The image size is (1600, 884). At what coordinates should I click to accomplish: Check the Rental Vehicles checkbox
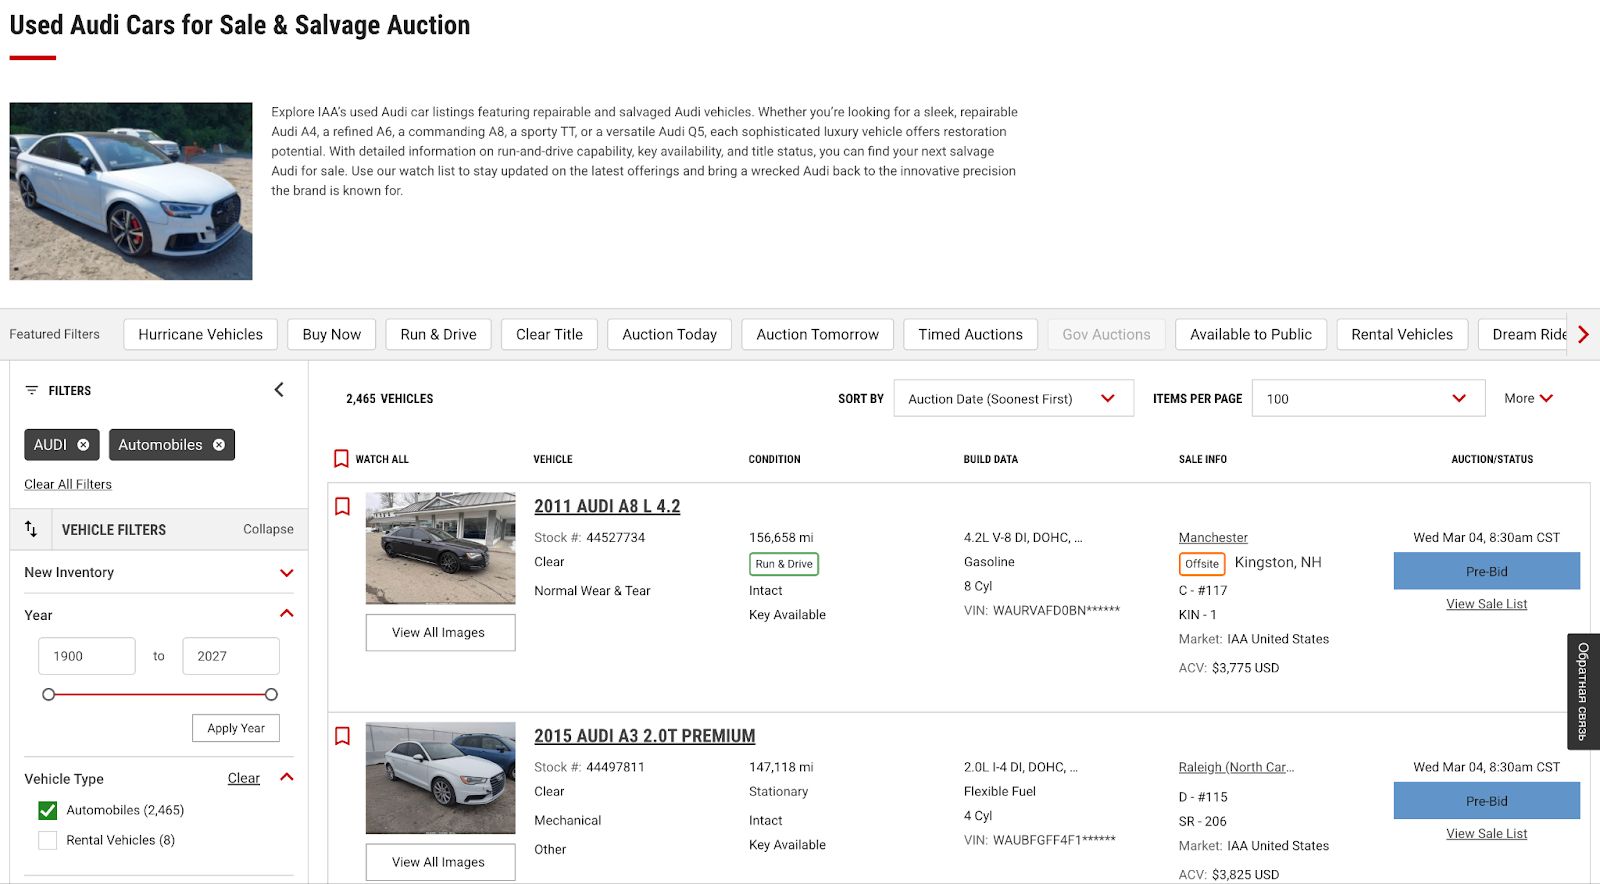pyautogui.click(x=47, y=841)
